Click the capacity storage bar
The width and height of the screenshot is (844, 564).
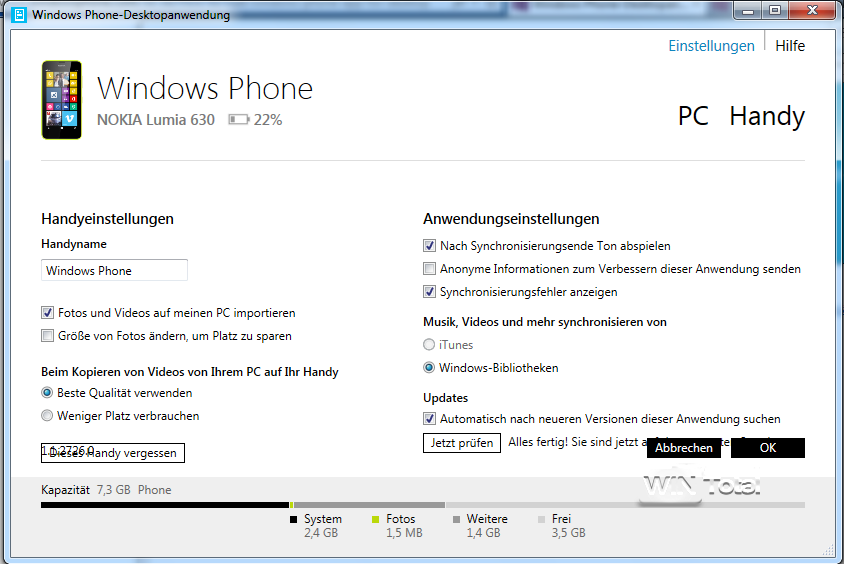(423, 505)
